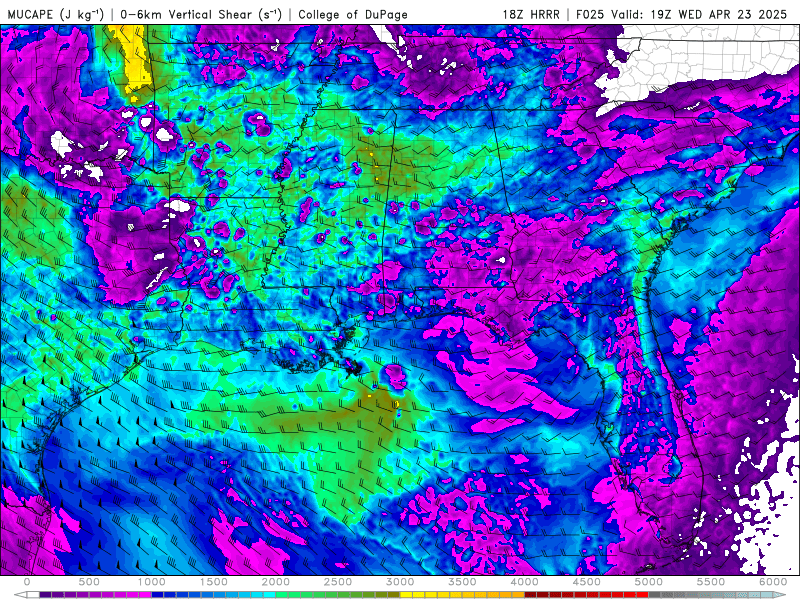Click the "18Z HRRR" model run label

(x=531, y=14)
